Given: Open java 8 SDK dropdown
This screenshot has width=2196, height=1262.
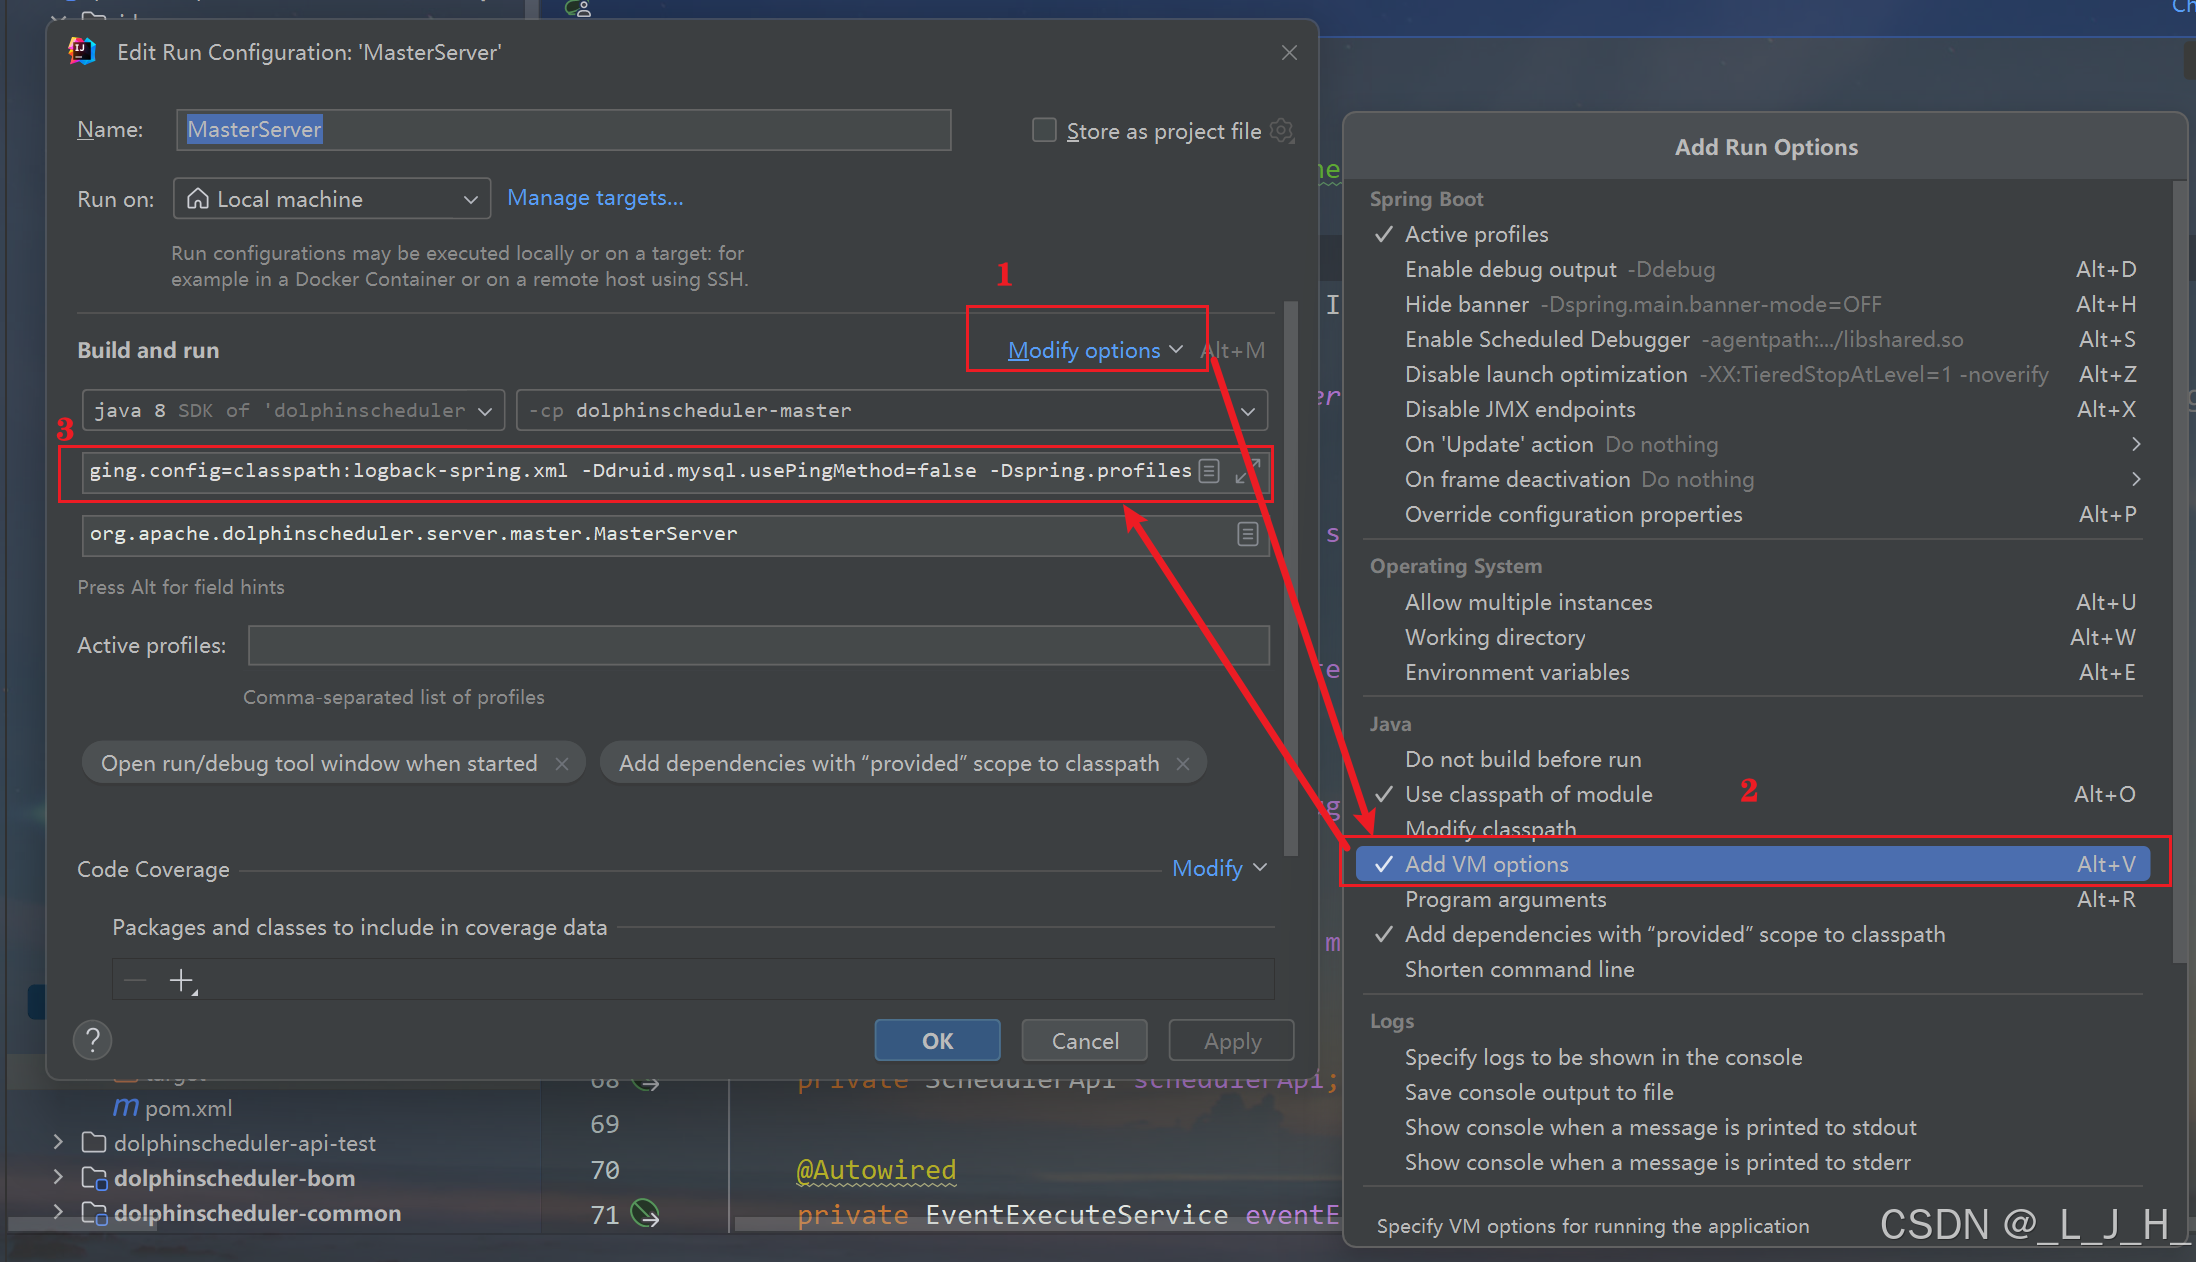Looking at the screenshot, I should click(x=293, y=411).
